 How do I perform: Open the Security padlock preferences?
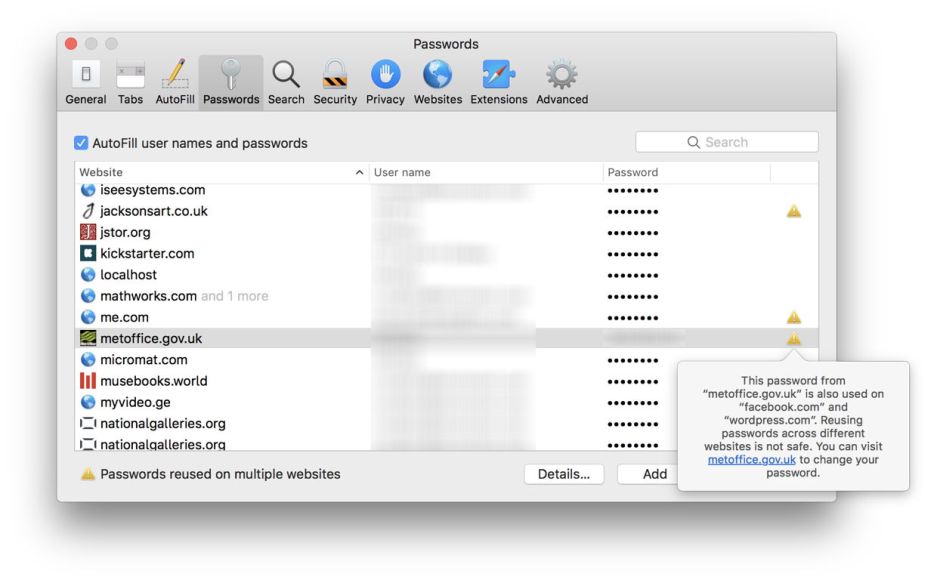(335, 81)
